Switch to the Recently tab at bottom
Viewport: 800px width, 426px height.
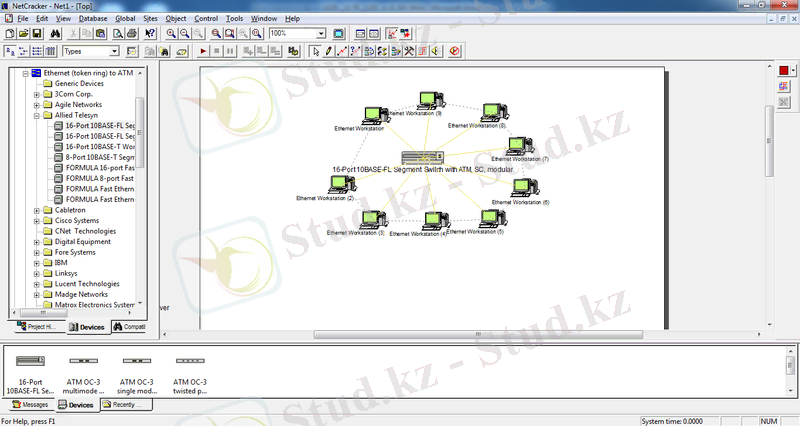pyautogui.click(x=126, y=405)
